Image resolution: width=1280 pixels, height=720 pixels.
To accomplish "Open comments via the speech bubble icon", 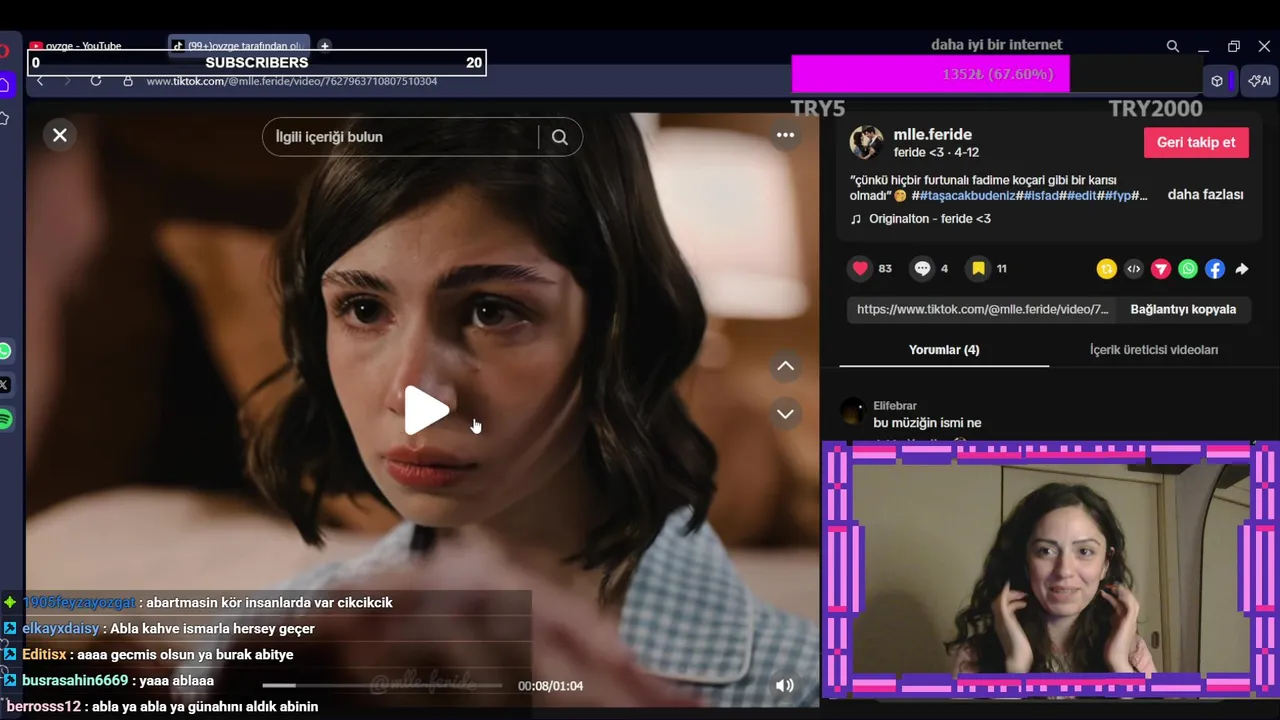I will tap(922, 268).
